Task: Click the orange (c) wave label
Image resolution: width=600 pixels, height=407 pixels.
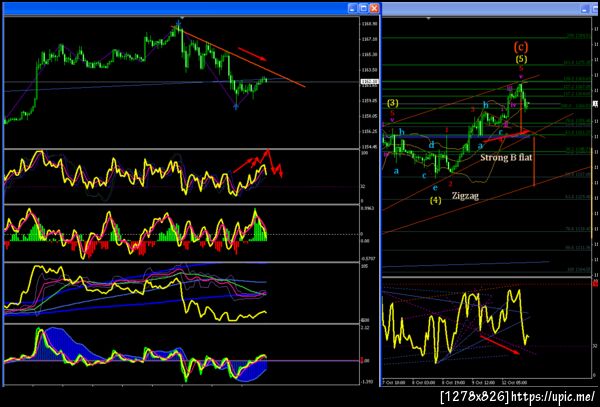Action: (521, 47)
